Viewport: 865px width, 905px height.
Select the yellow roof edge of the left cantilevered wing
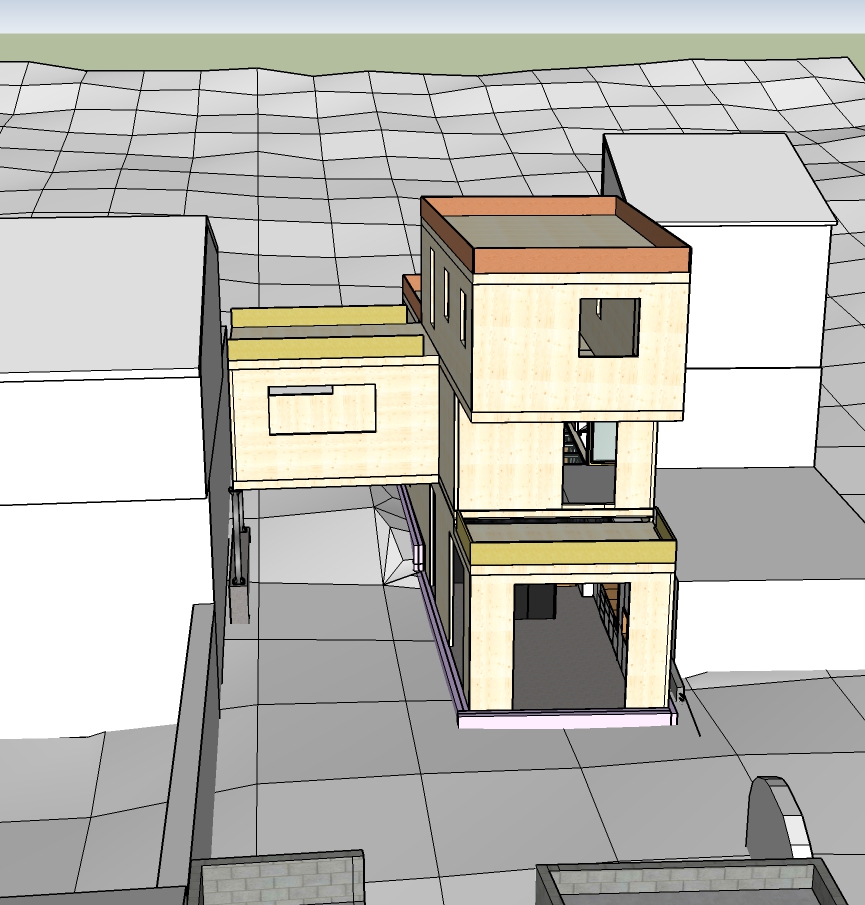point(326,348)
